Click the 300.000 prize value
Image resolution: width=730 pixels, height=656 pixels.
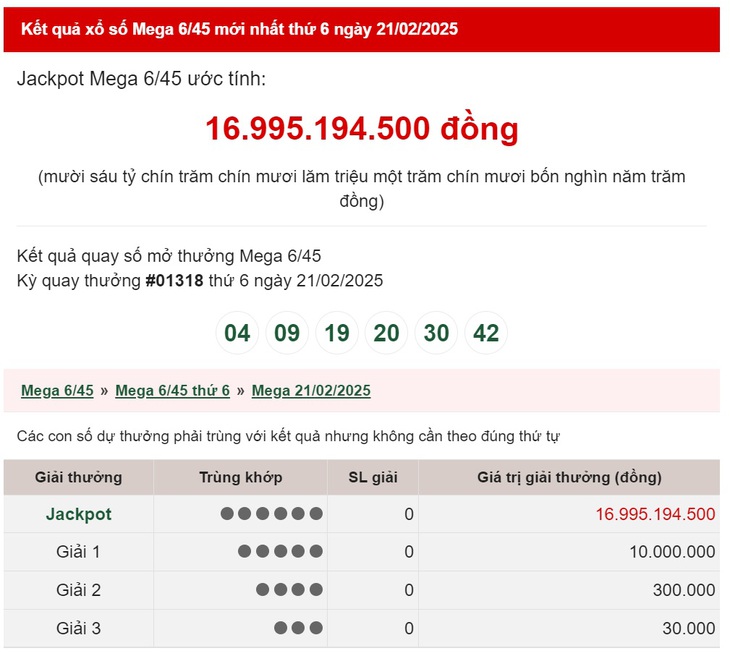684,590
